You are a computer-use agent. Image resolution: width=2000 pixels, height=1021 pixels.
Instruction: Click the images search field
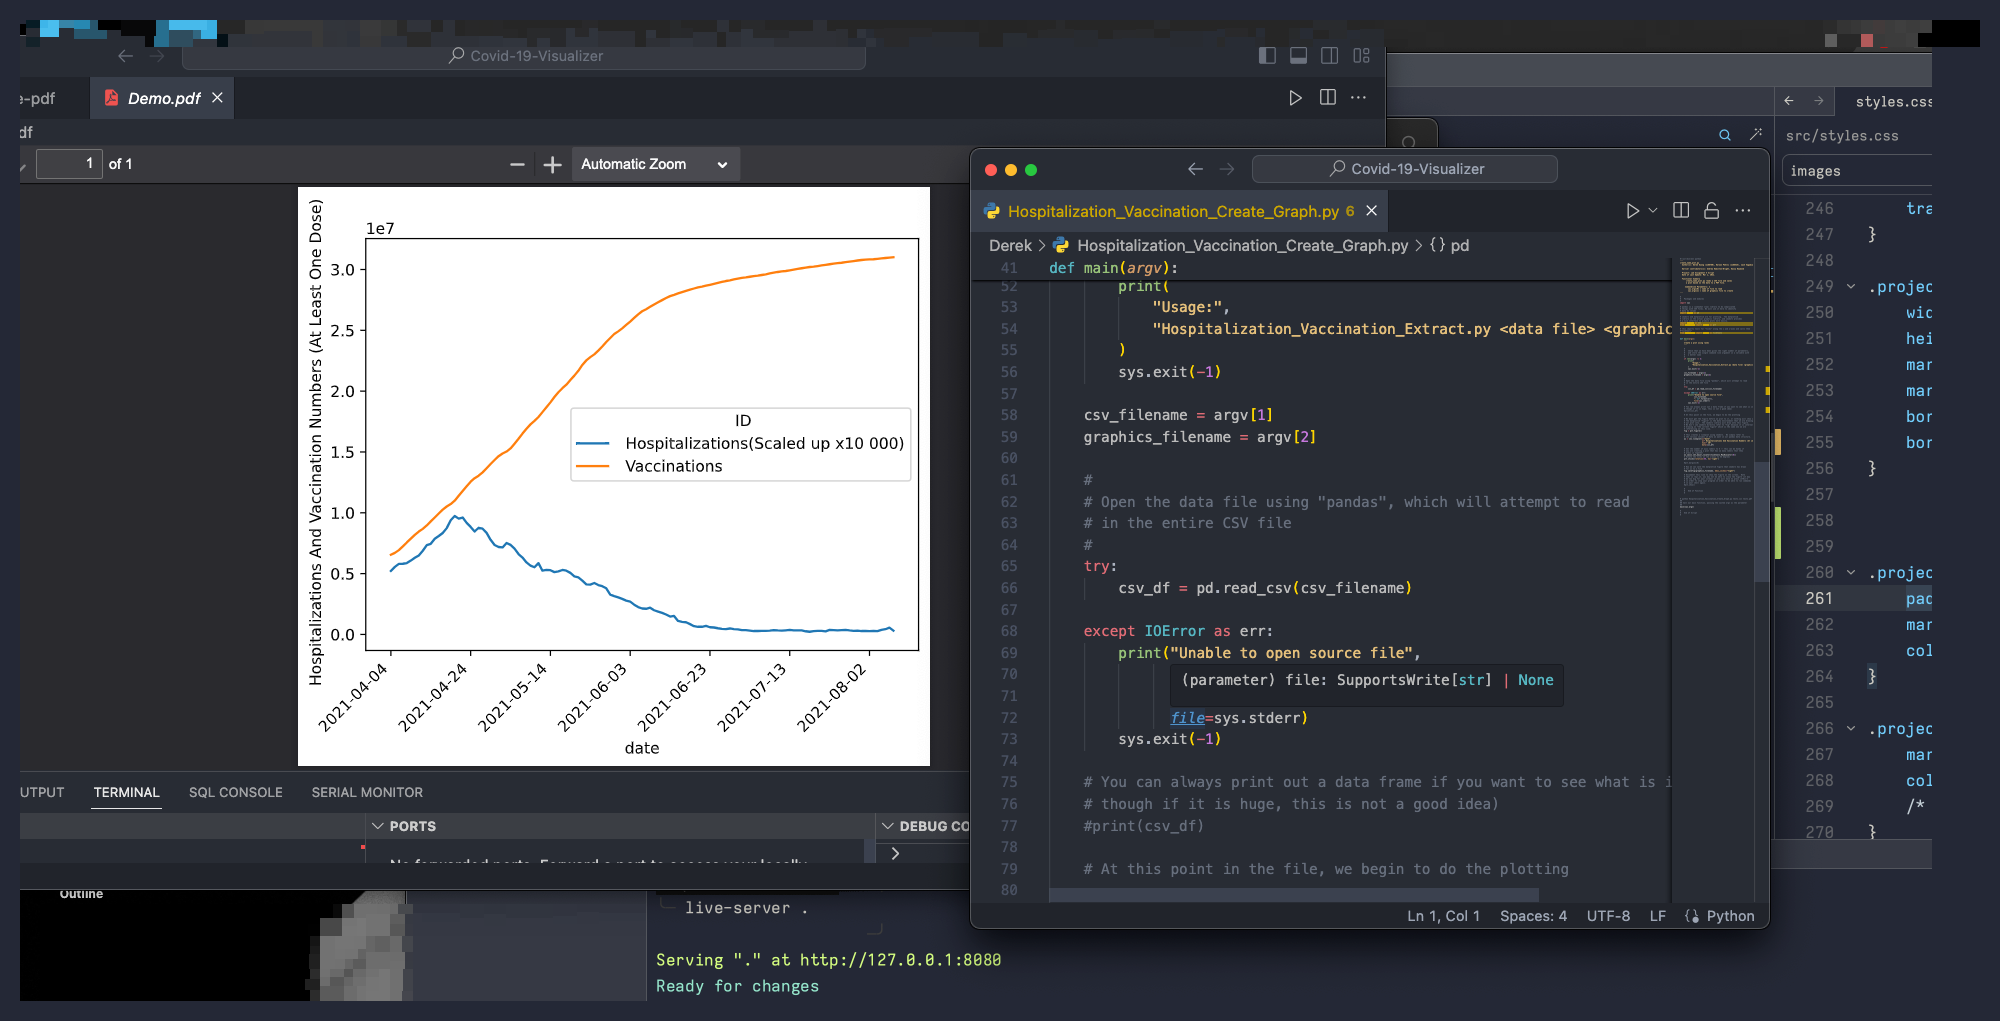[1857, 171]
